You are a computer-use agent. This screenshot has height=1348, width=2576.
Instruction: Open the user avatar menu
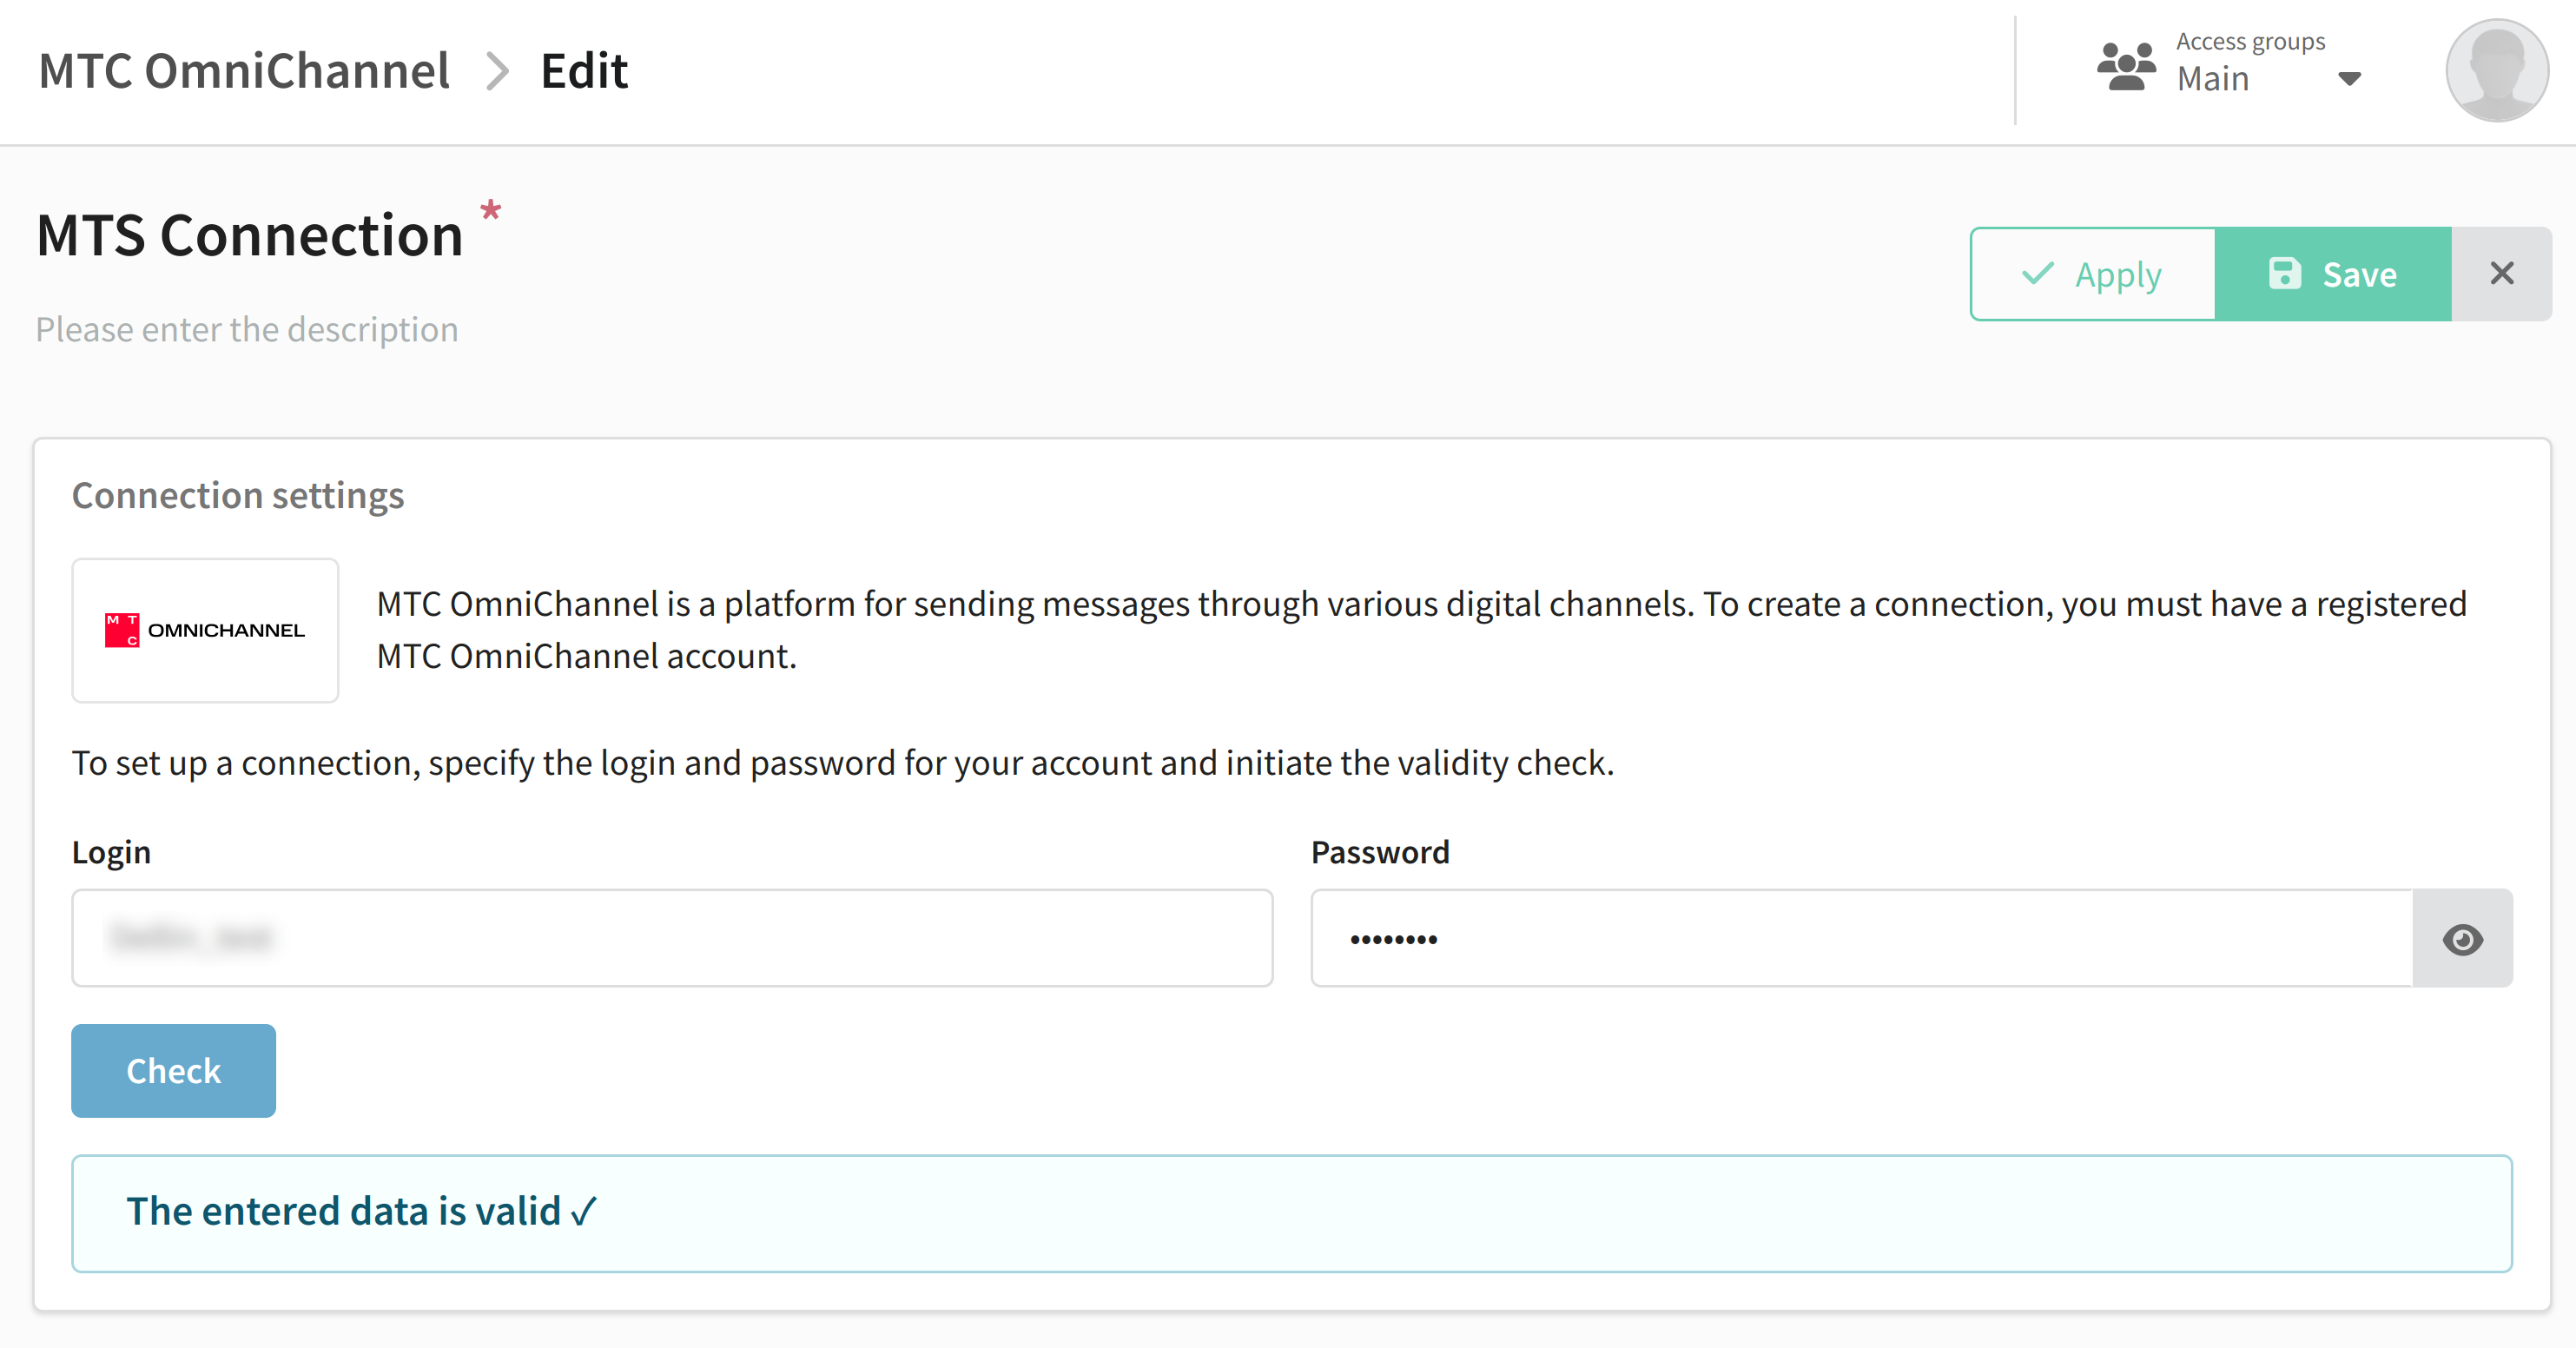point(2497,69)
